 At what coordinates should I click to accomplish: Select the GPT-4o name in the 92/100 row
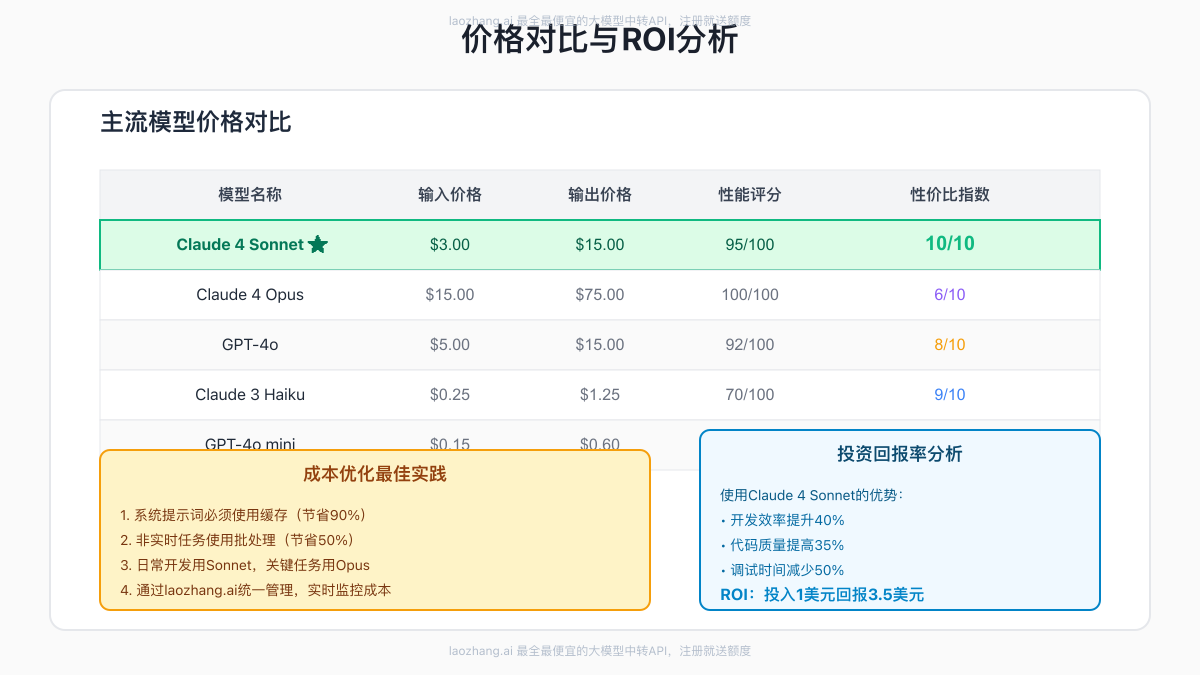coord(250,345)
